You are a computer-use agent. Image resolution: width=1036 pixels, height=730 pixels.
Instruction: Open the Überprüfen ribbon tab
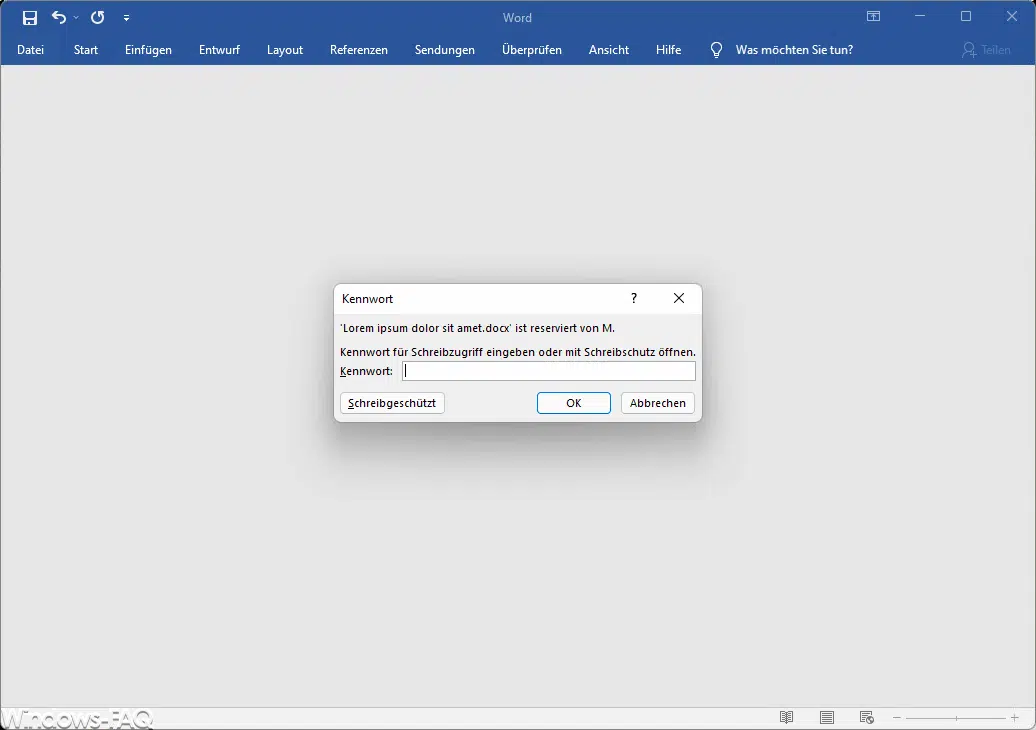pos(531,50)
